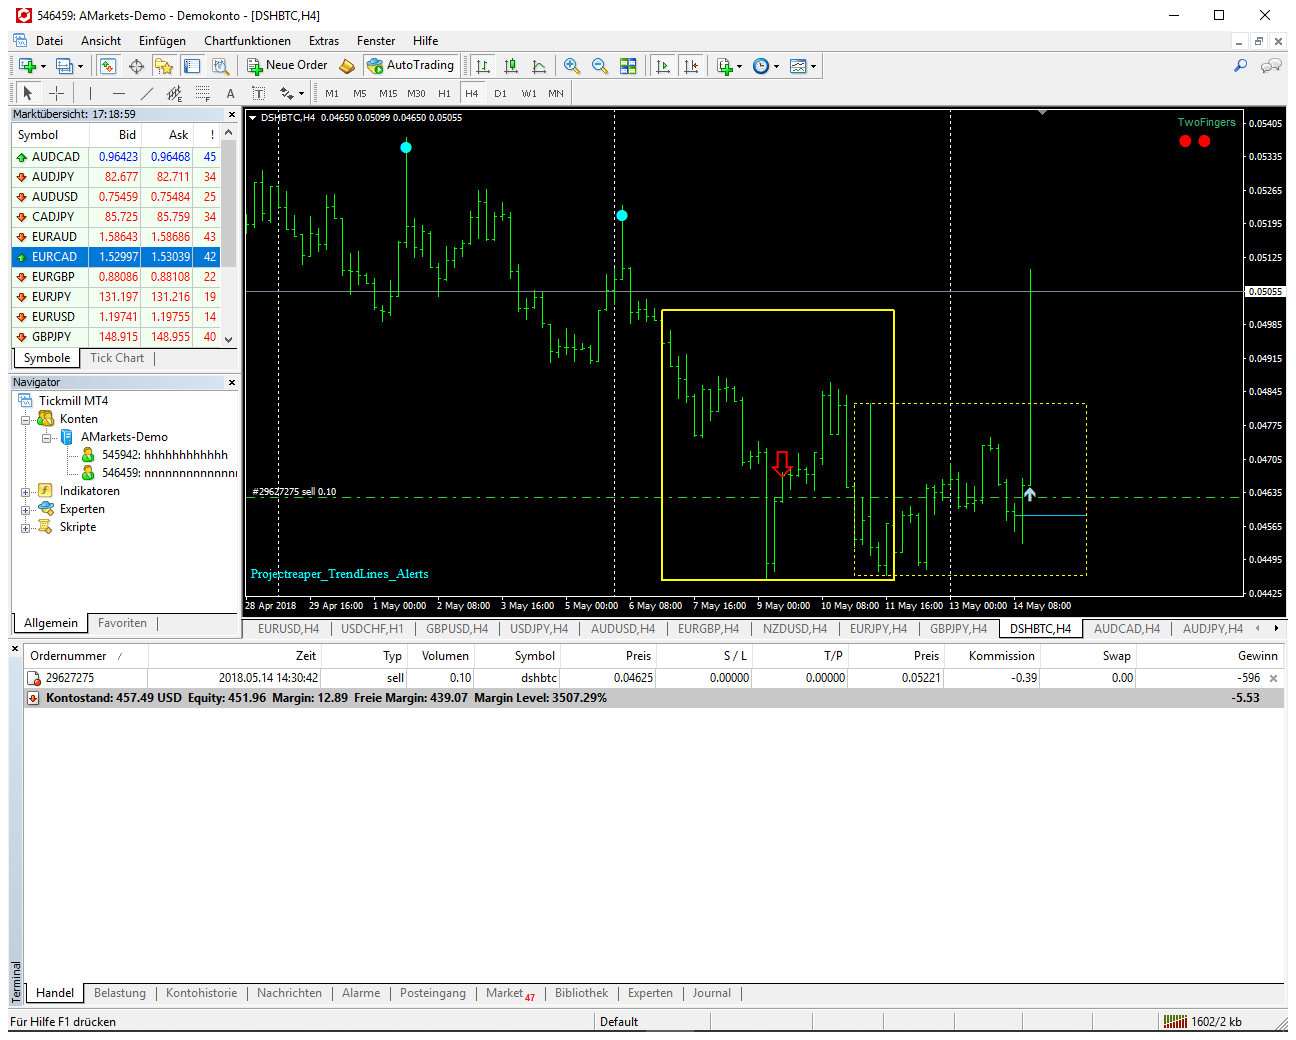Switch to the Kontohistorie tab
Viewport: 1296px width, 1040px height.
click(x=202, y=993)
